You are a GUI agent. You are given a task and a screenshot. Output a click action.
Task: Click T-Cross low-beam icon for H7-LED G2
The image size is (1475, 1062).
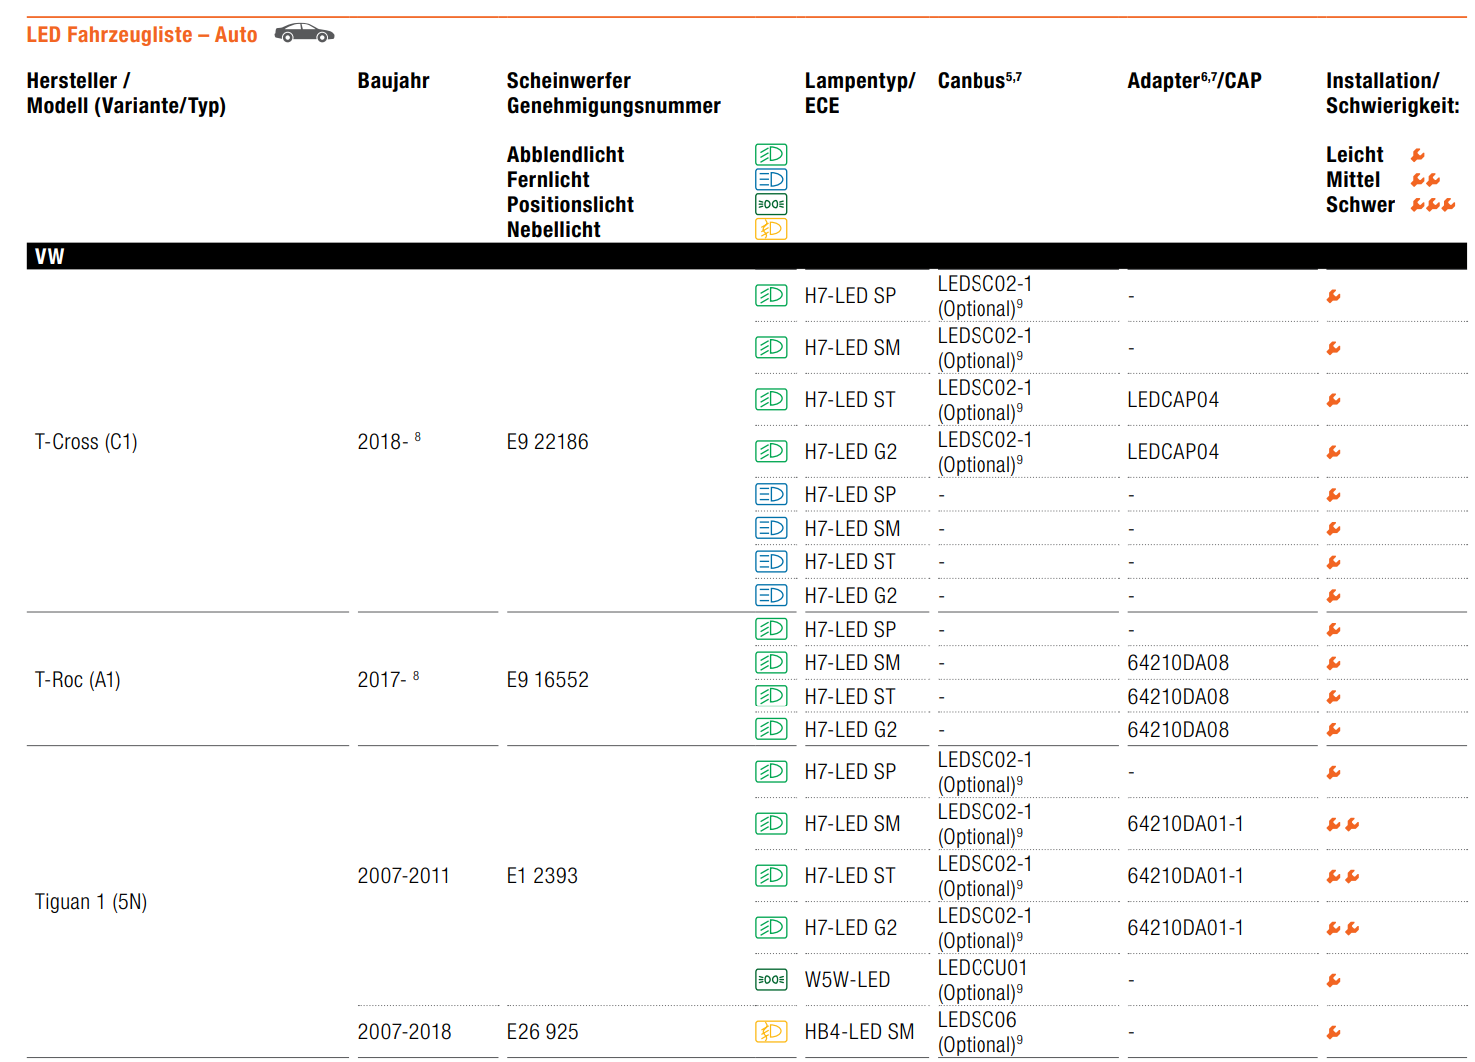pyautogui.click(x=771, y=451)
